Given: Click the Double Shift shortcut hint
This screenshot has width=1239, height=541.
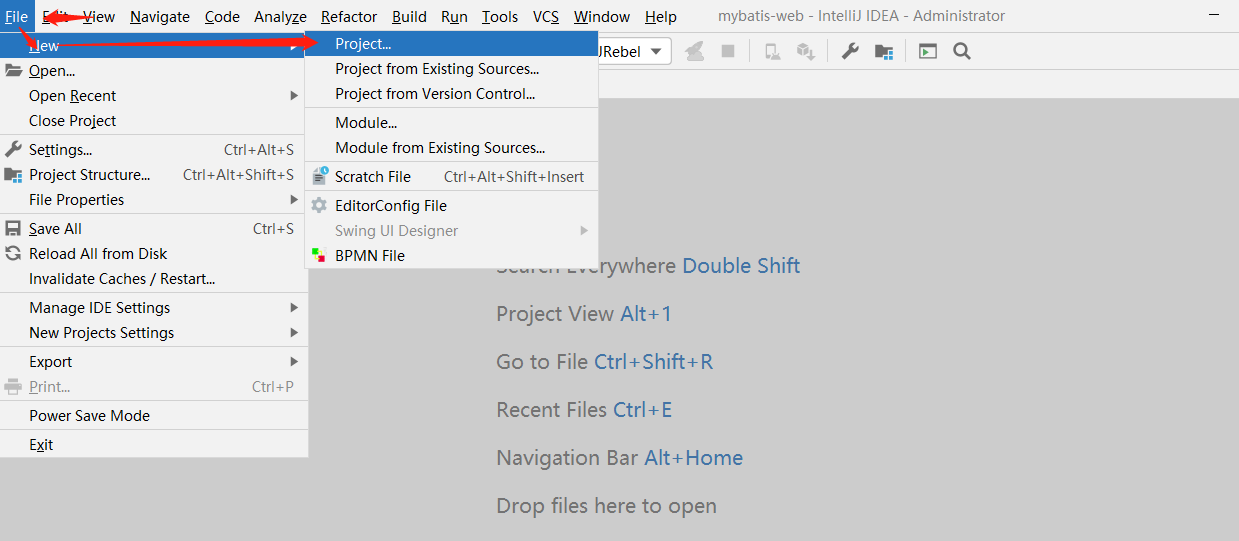Looking at the screenshot, I should pos(741,266).
